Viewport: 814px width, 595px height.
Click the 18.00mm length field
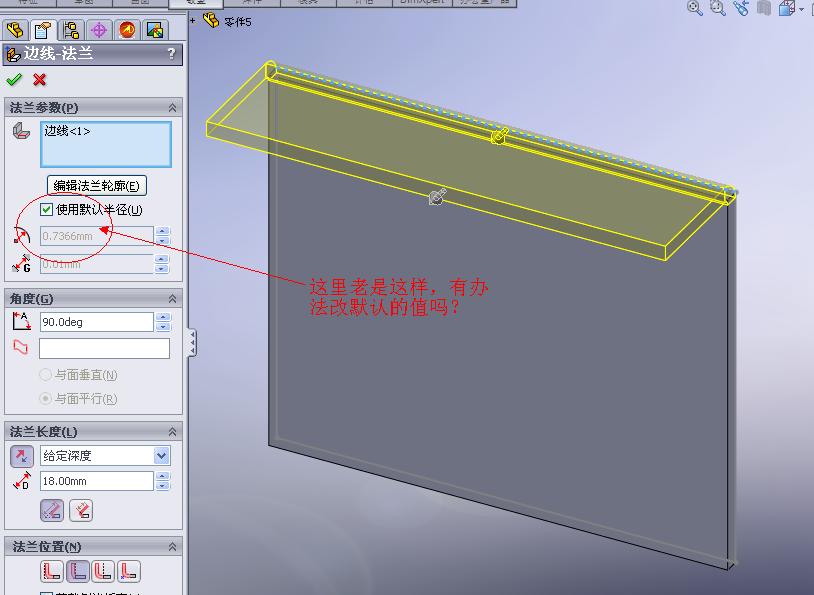(x=97, y=481)
